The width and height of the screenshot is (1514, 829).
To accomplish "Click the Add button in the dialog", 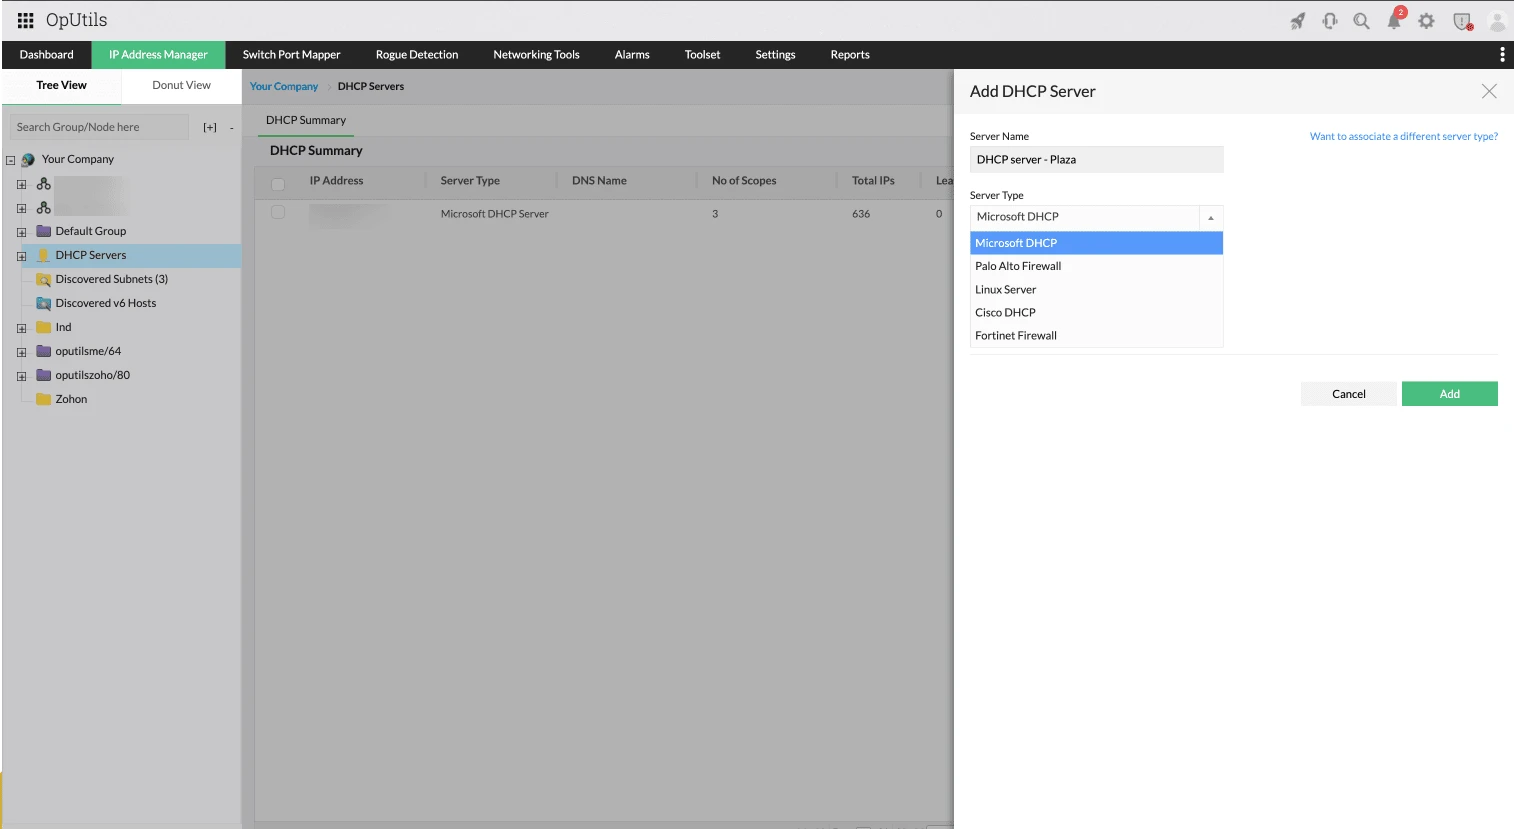I will point(1449,393).
